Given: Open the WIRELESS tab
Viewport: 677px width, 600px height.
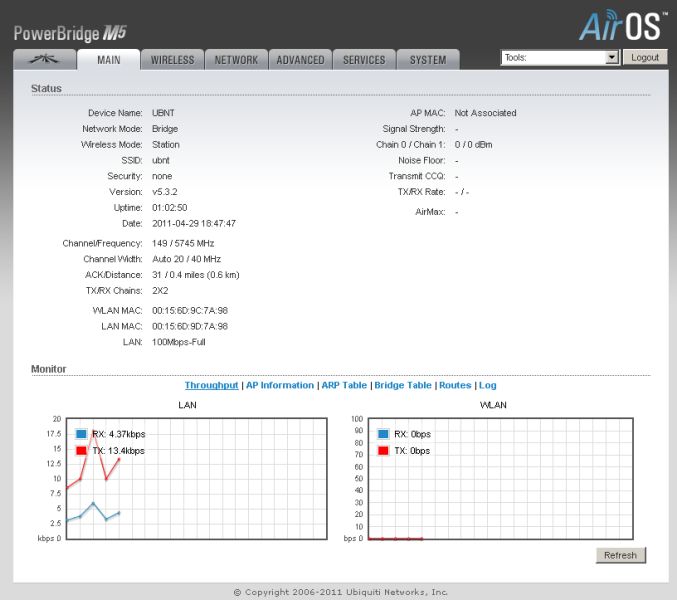Looking at the screenshot, I should pyautogui.click(x=172, y=60).
